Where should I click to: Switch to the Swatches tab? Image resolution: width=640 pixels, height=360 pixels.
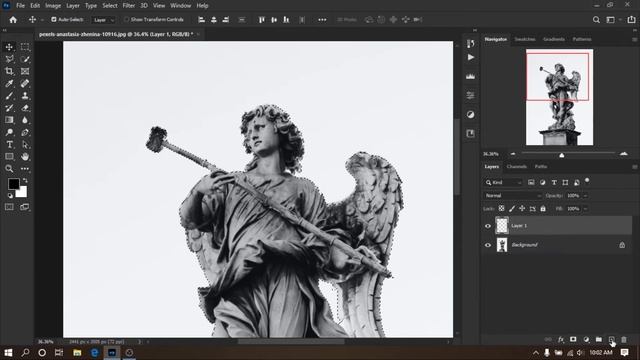(525, 39)
